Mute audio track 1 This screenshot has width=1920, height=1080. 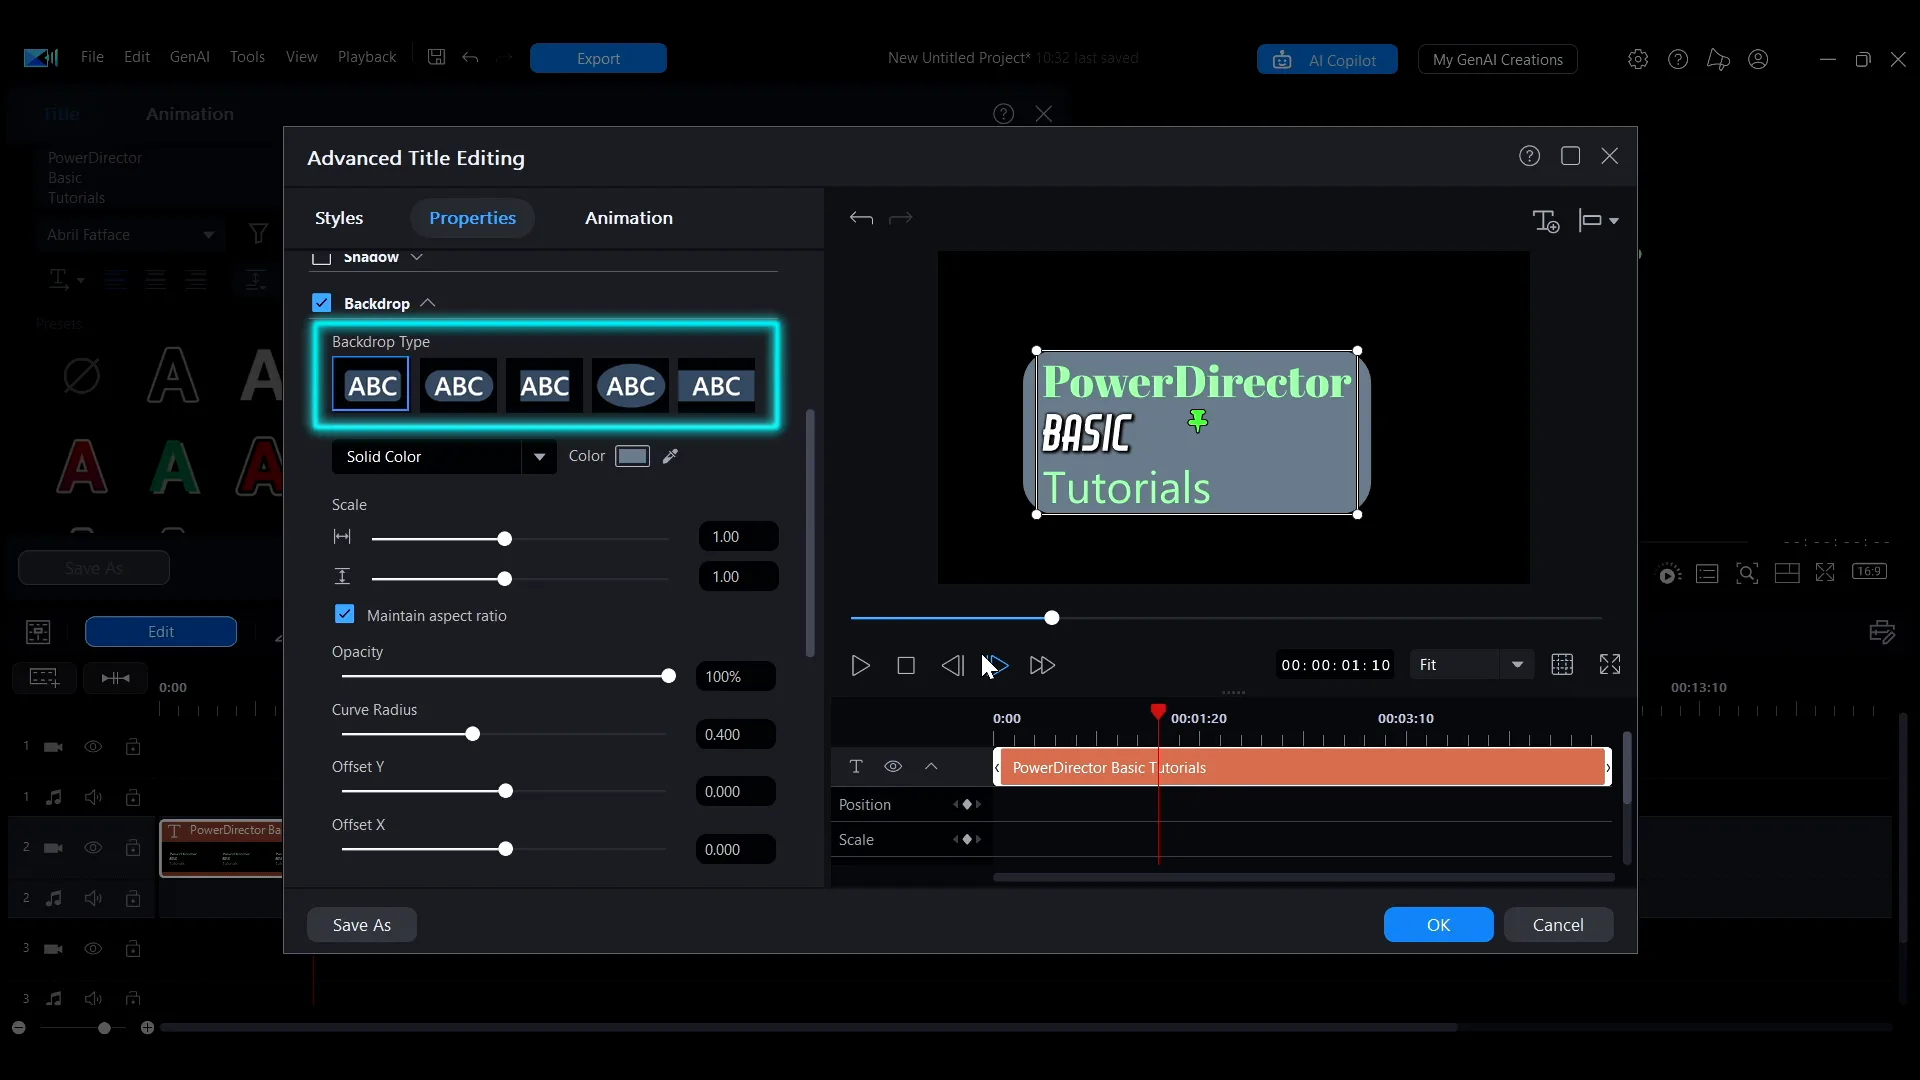point(93,797)
